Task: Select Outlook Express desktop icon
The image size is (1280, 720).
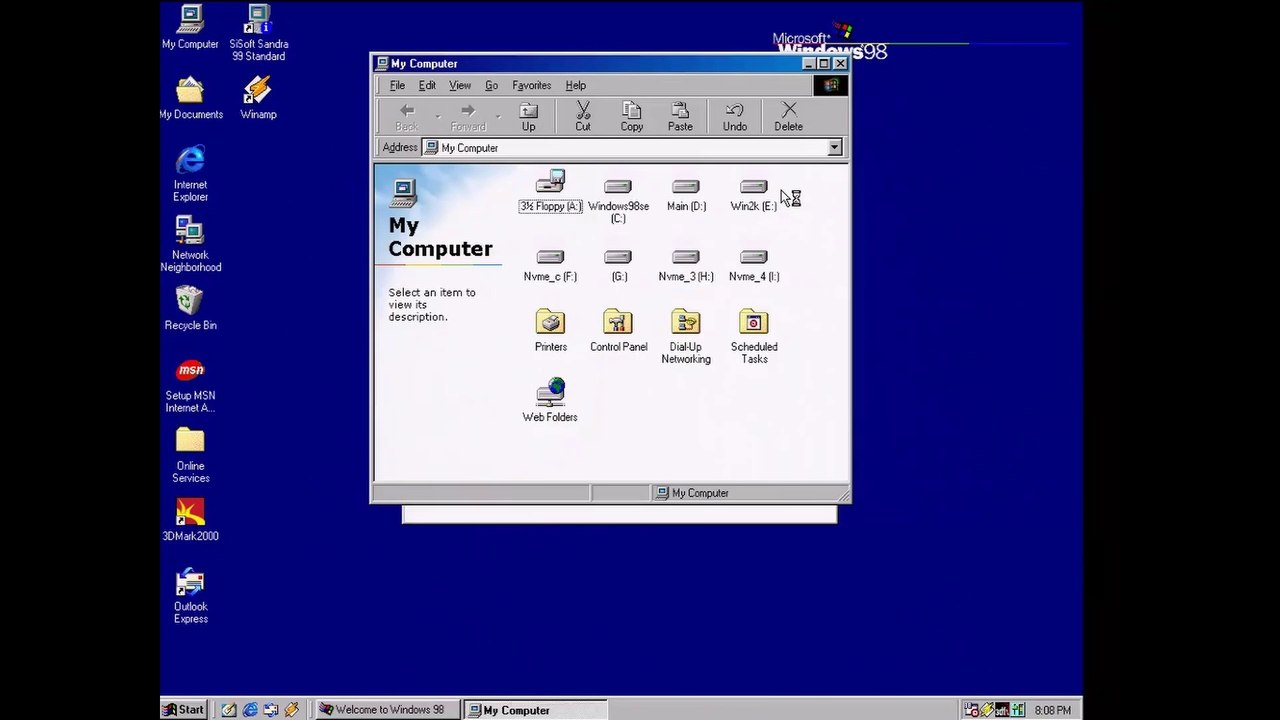Action: tap(190, 595)
